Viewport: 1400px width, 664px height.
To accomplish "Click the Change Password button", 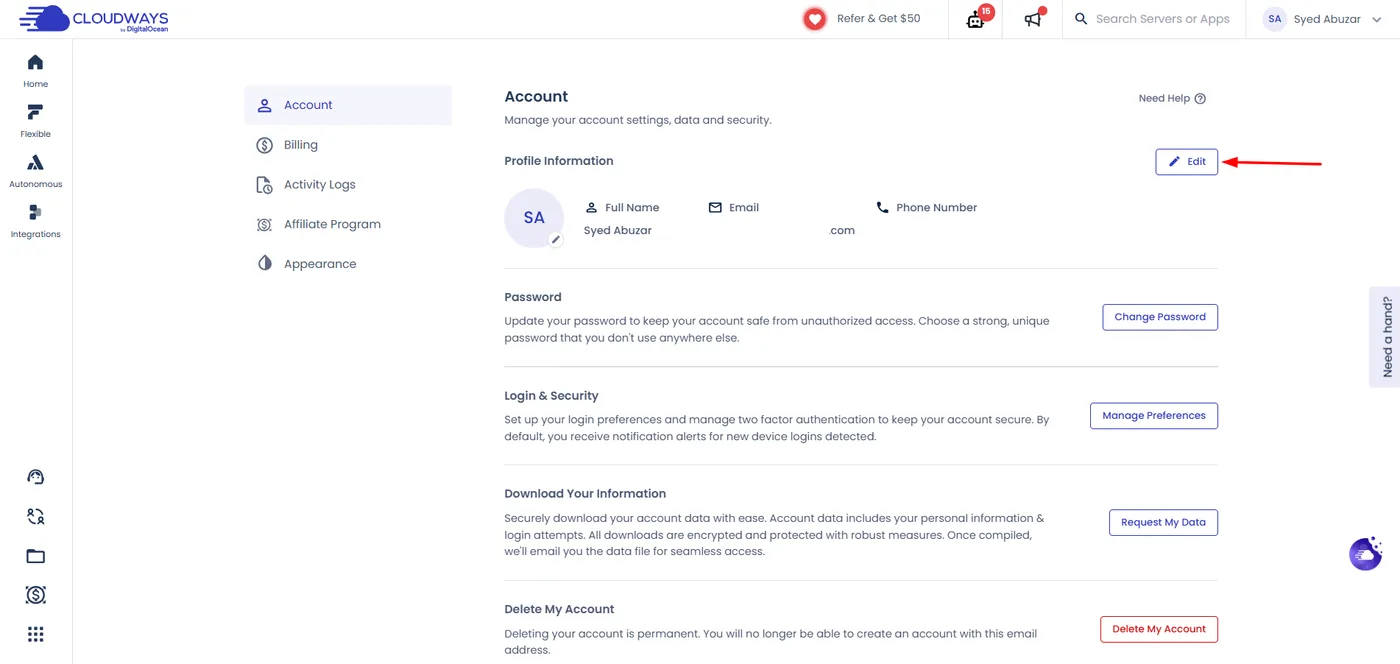I will pos(1160,317).
